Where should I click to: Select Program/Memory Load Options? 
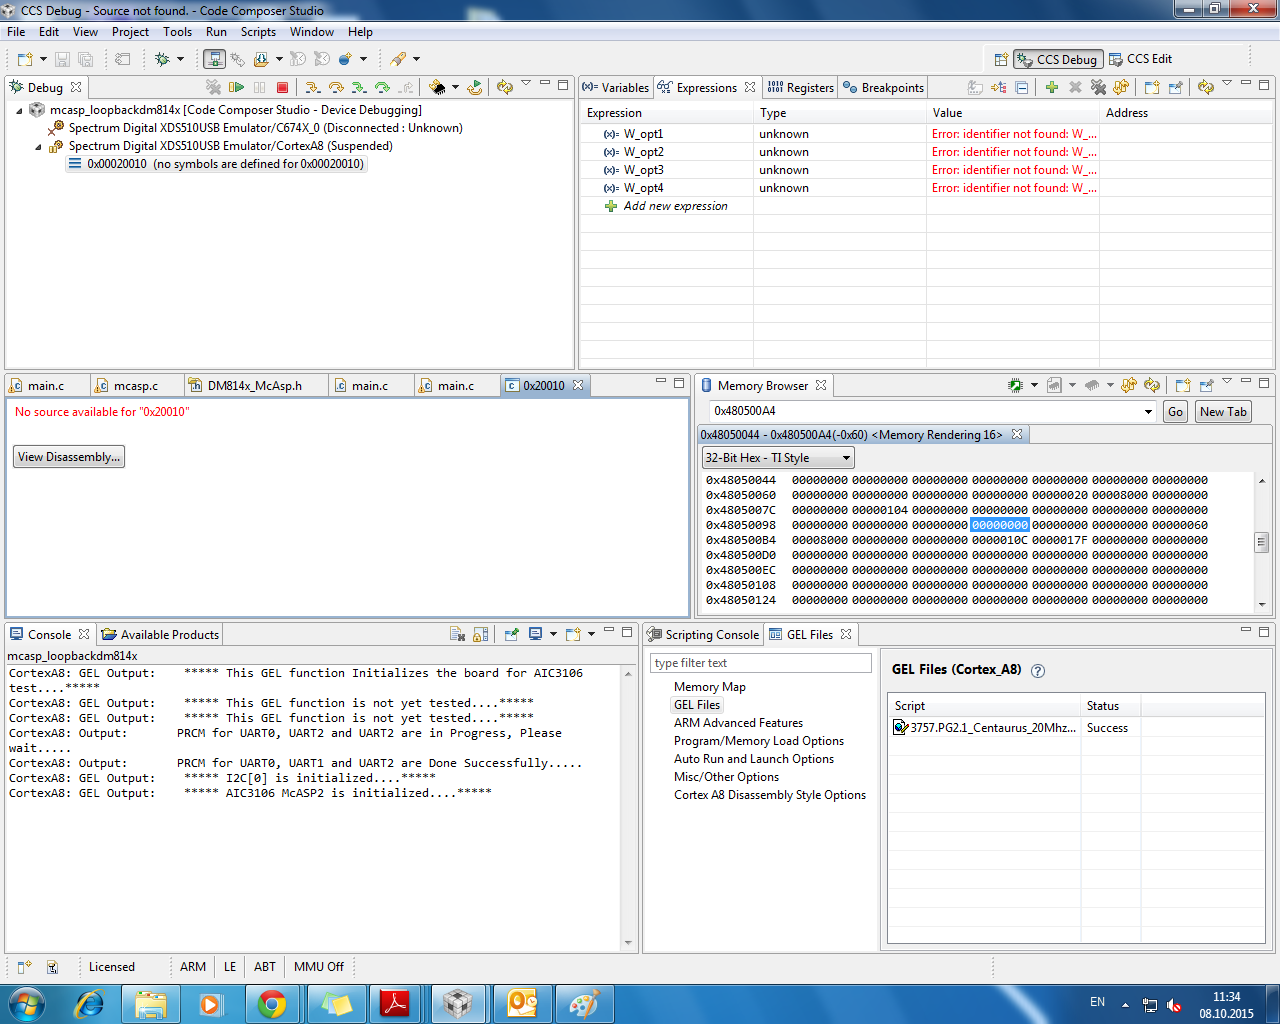(x=759, y=741)
